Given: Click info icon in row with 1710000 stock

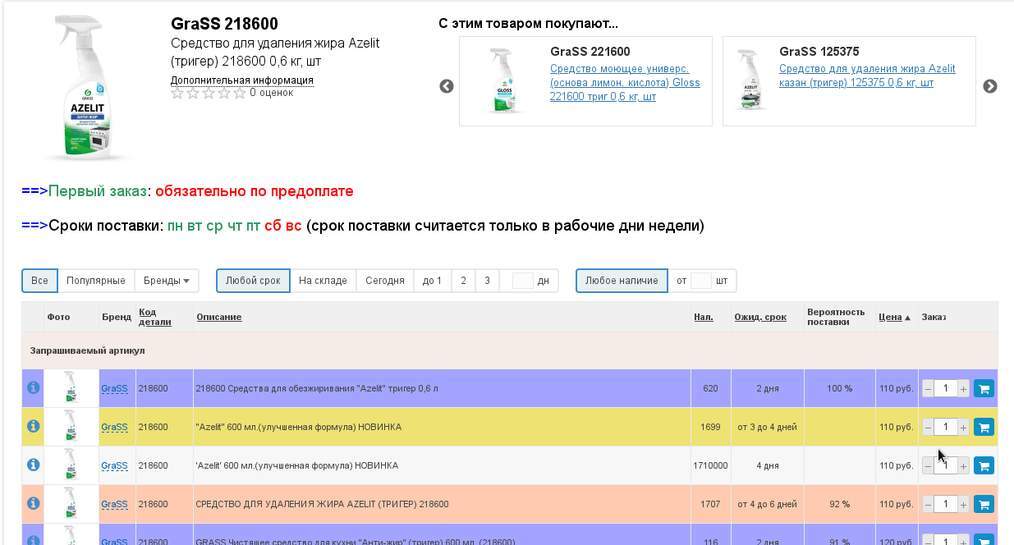Looking at the screenshot, I should tap(33, 465).
